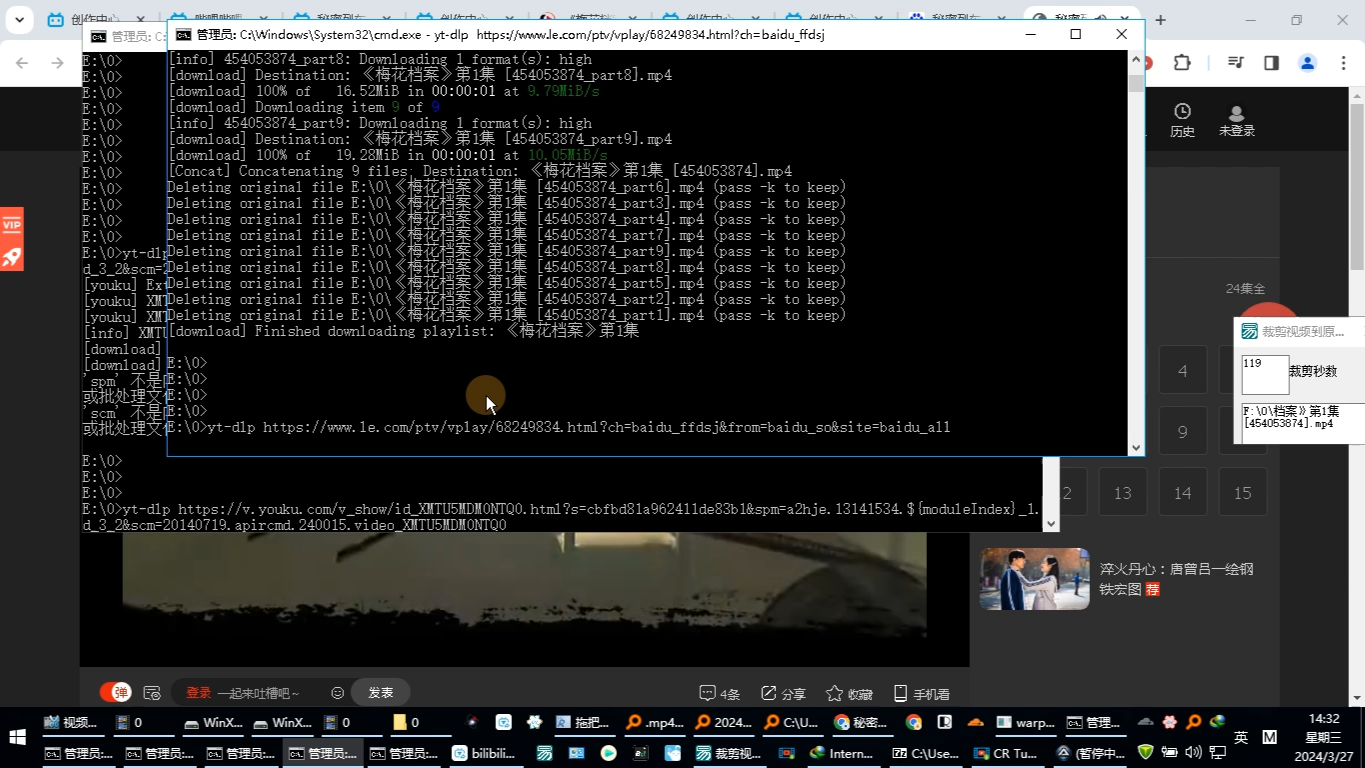Open the (暂停中 taskbar item
This screenshot has width=1365, height=768.
click(1088, 753)
